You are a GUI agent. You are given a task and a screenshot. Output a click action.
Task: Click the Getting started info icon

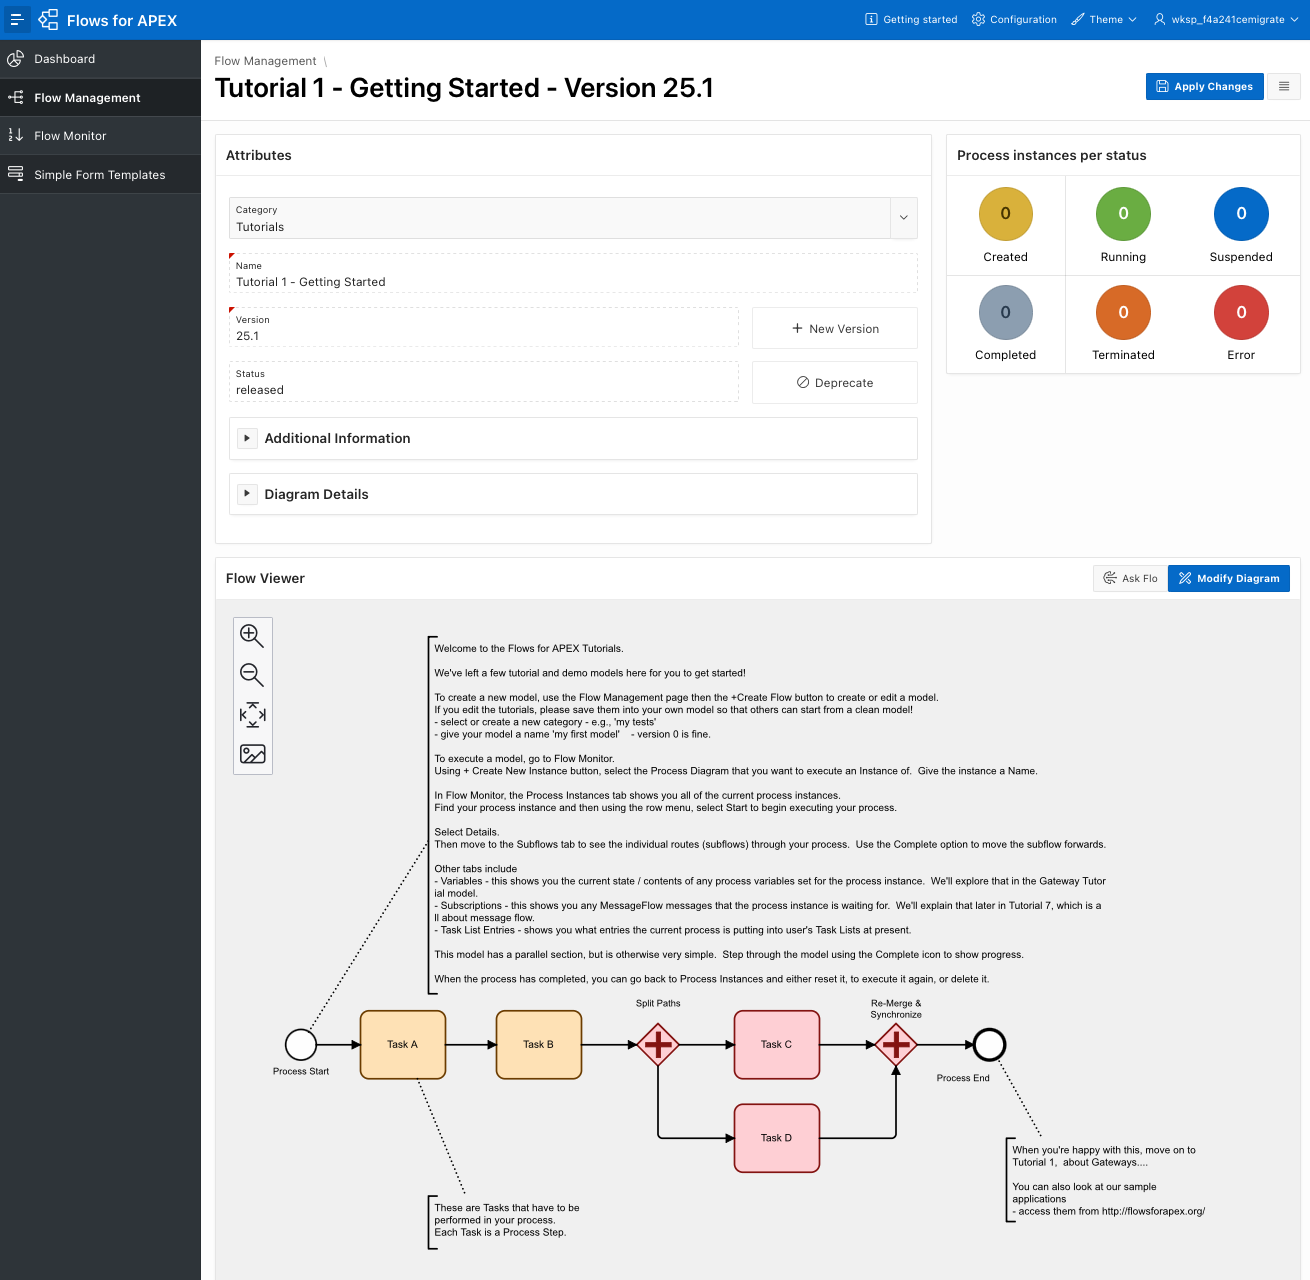pos(871,19)
